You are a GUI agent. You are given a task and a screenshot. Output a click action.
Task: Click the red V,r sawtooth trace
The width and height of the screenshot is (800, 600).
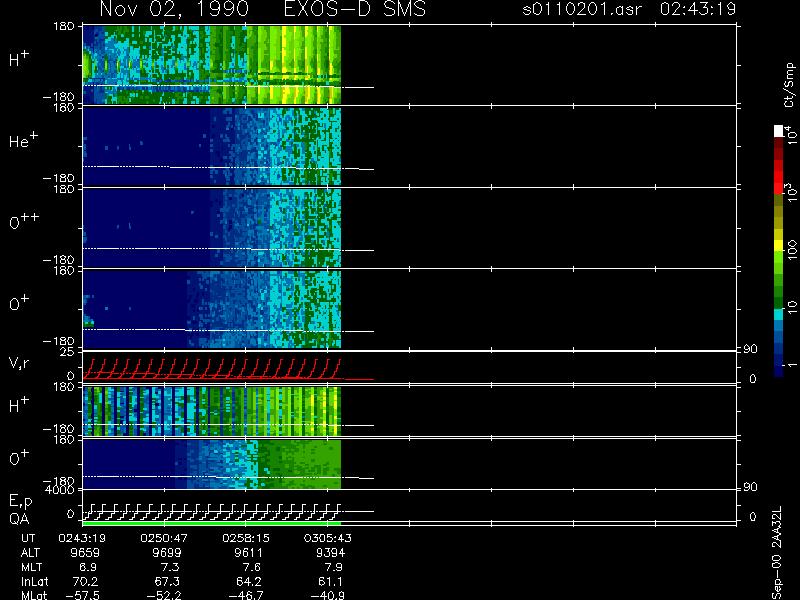point(212,369)
